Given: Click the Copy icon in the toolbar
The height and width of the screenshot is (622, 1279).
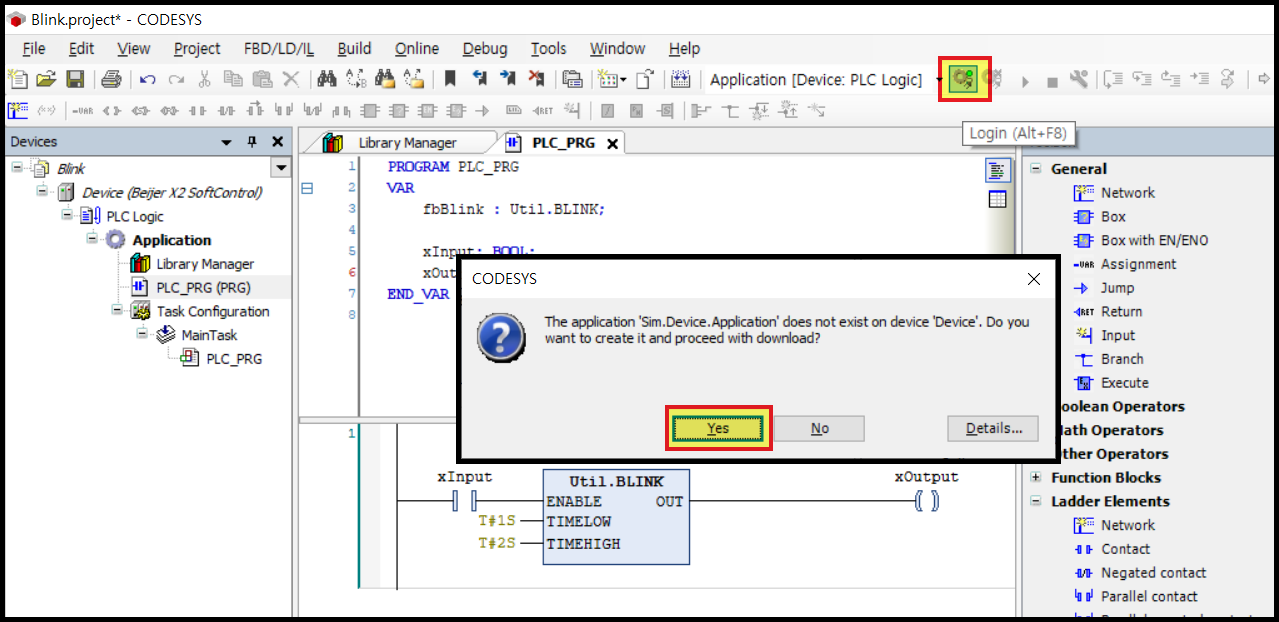Looking at the screenshot, I should coord(232,79).
